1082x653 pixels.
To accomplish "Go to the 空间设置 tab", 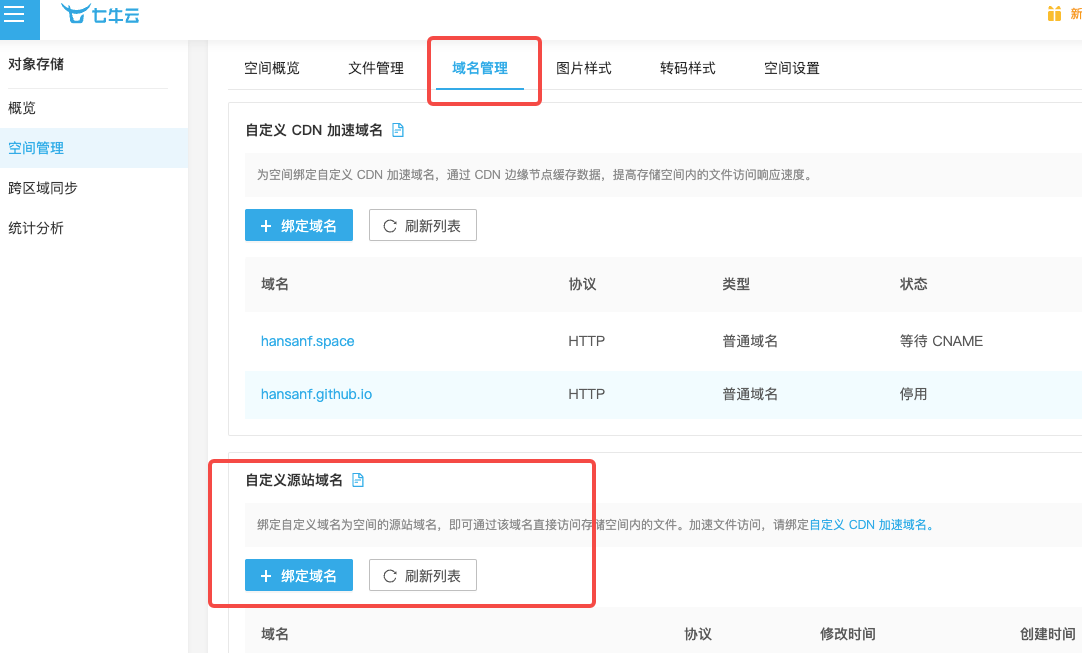I will point(791,68).
